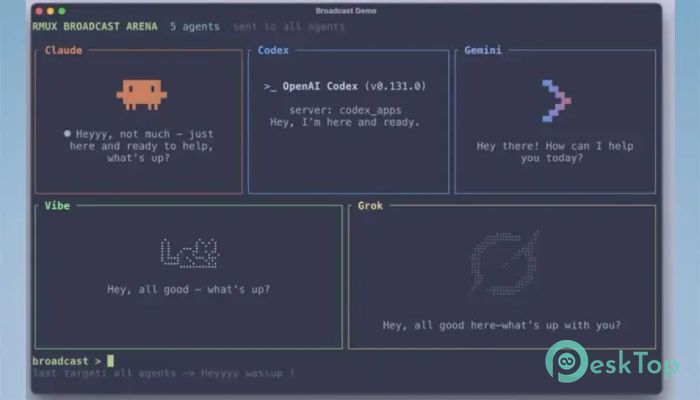Select the Claude pane title

(63, 50)
